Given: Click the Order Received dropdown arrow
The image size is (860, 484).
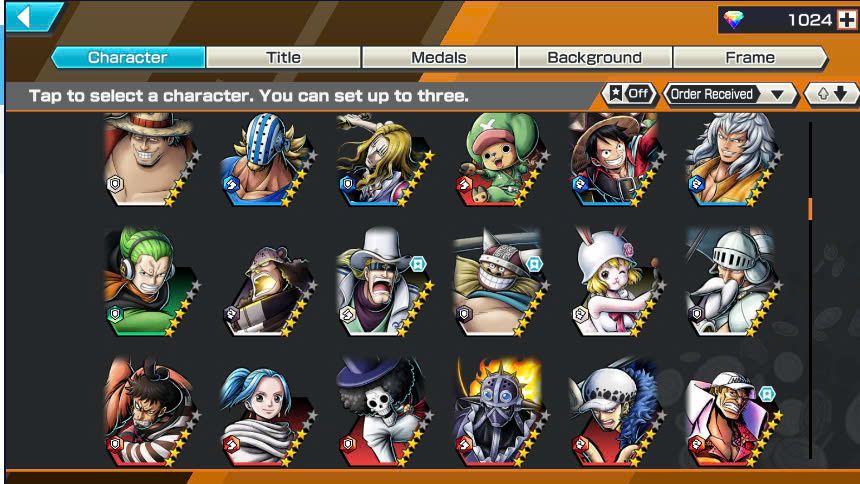Looking at the screenshot, I should click(x=777, y=94).
